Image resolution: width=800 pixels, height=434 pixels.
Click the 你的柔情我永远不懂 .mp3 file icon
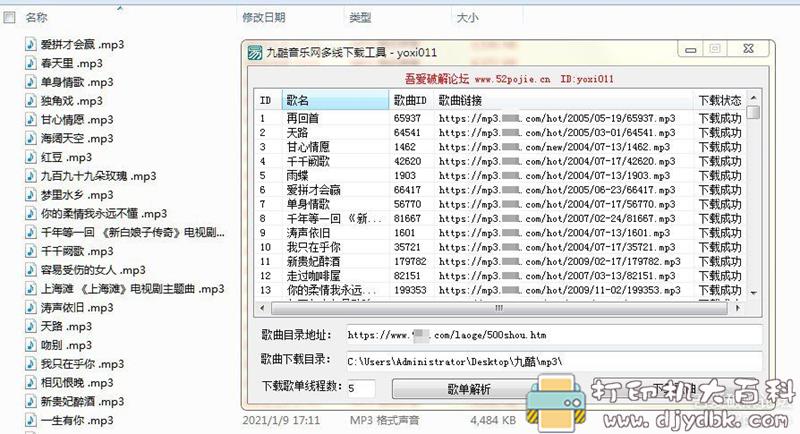click(31, 214)
